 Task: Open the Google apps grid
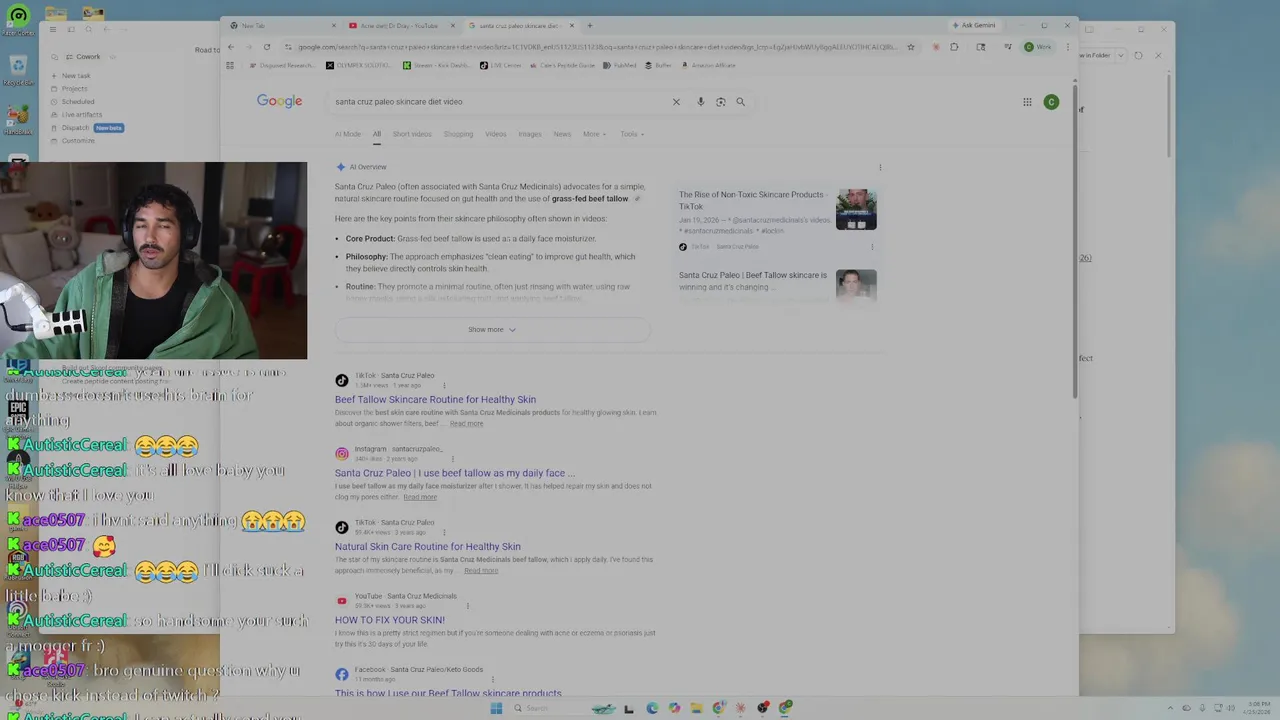tap(1027, 102)
